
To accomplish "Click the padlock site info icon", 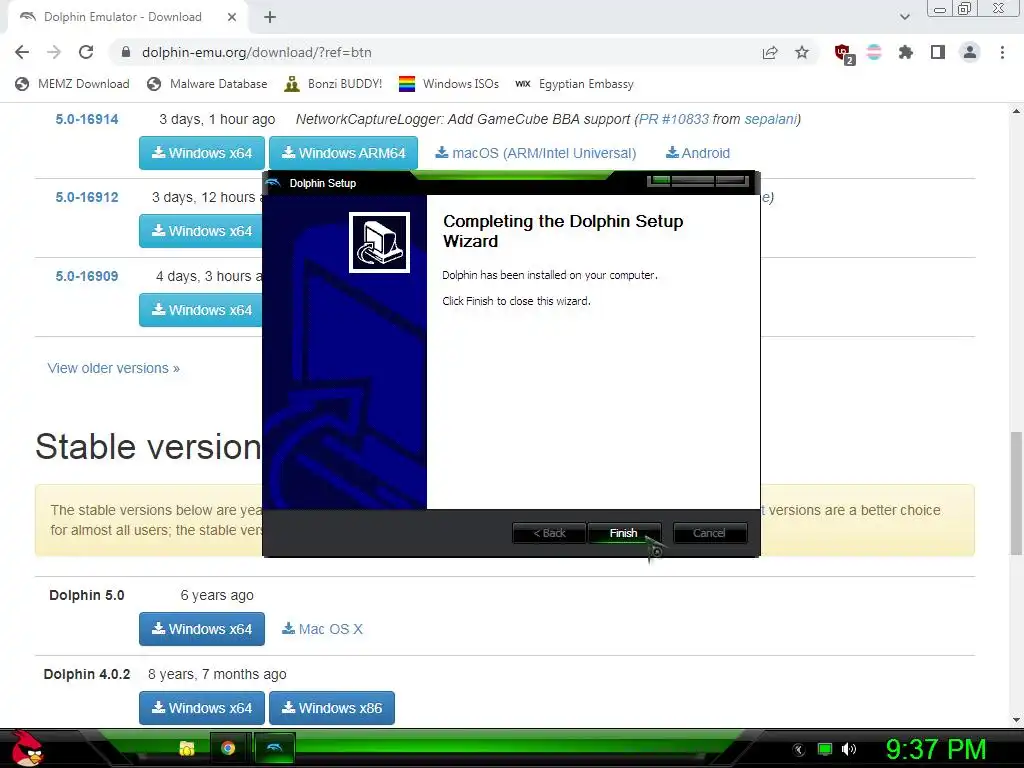I will click(126, 52).
